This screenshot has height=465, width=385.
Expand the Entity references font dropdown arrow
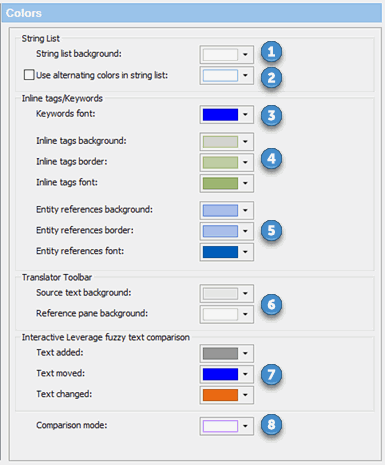(x=245, y=252)
